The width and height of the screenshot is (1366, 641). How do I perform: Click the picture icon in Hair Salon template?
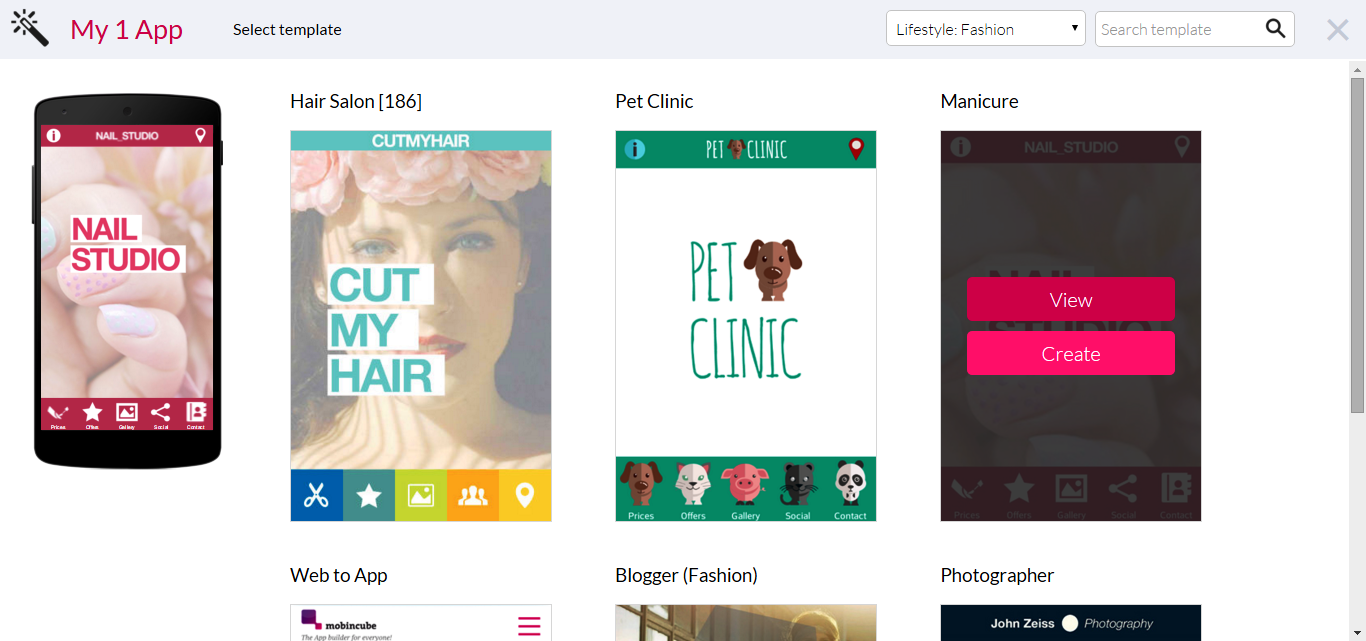421,495
